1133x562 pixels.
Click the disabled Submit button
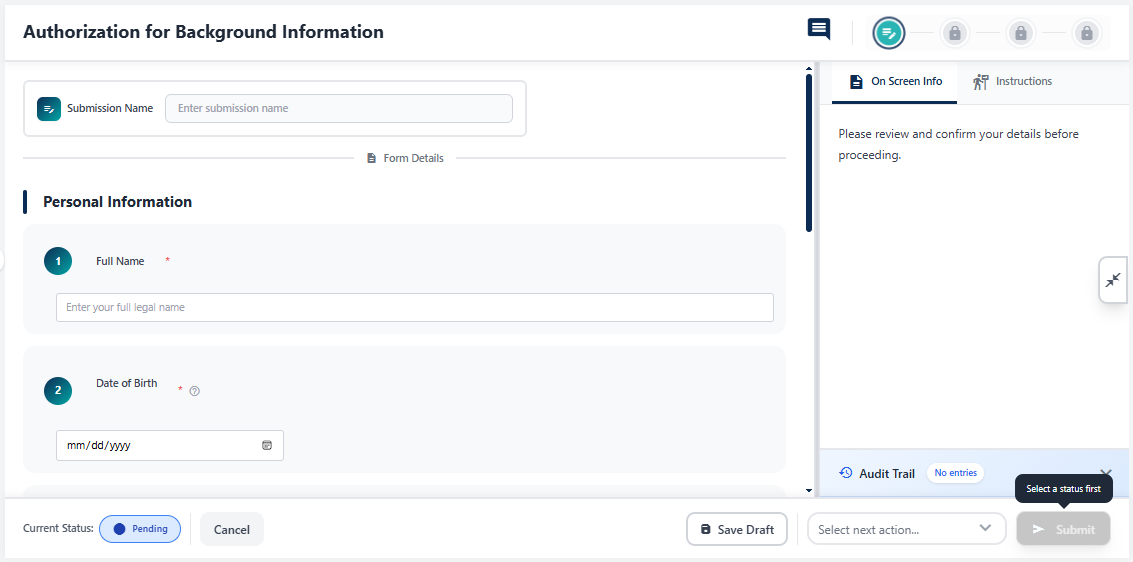[x=1064, y=529]
